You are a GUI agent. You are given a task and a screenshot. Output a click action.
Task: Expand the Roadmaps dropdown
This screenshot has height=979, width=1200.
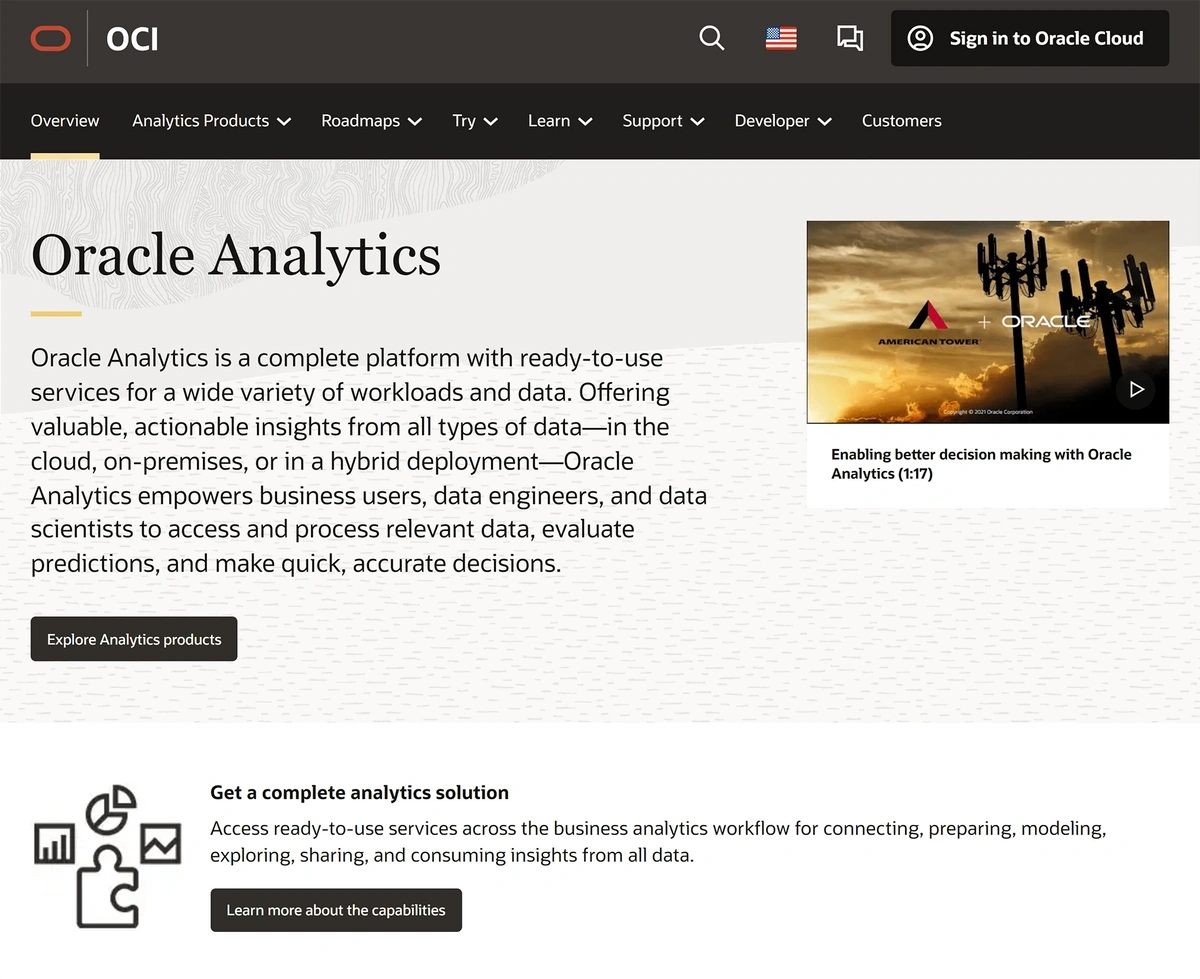coord(371,121)
